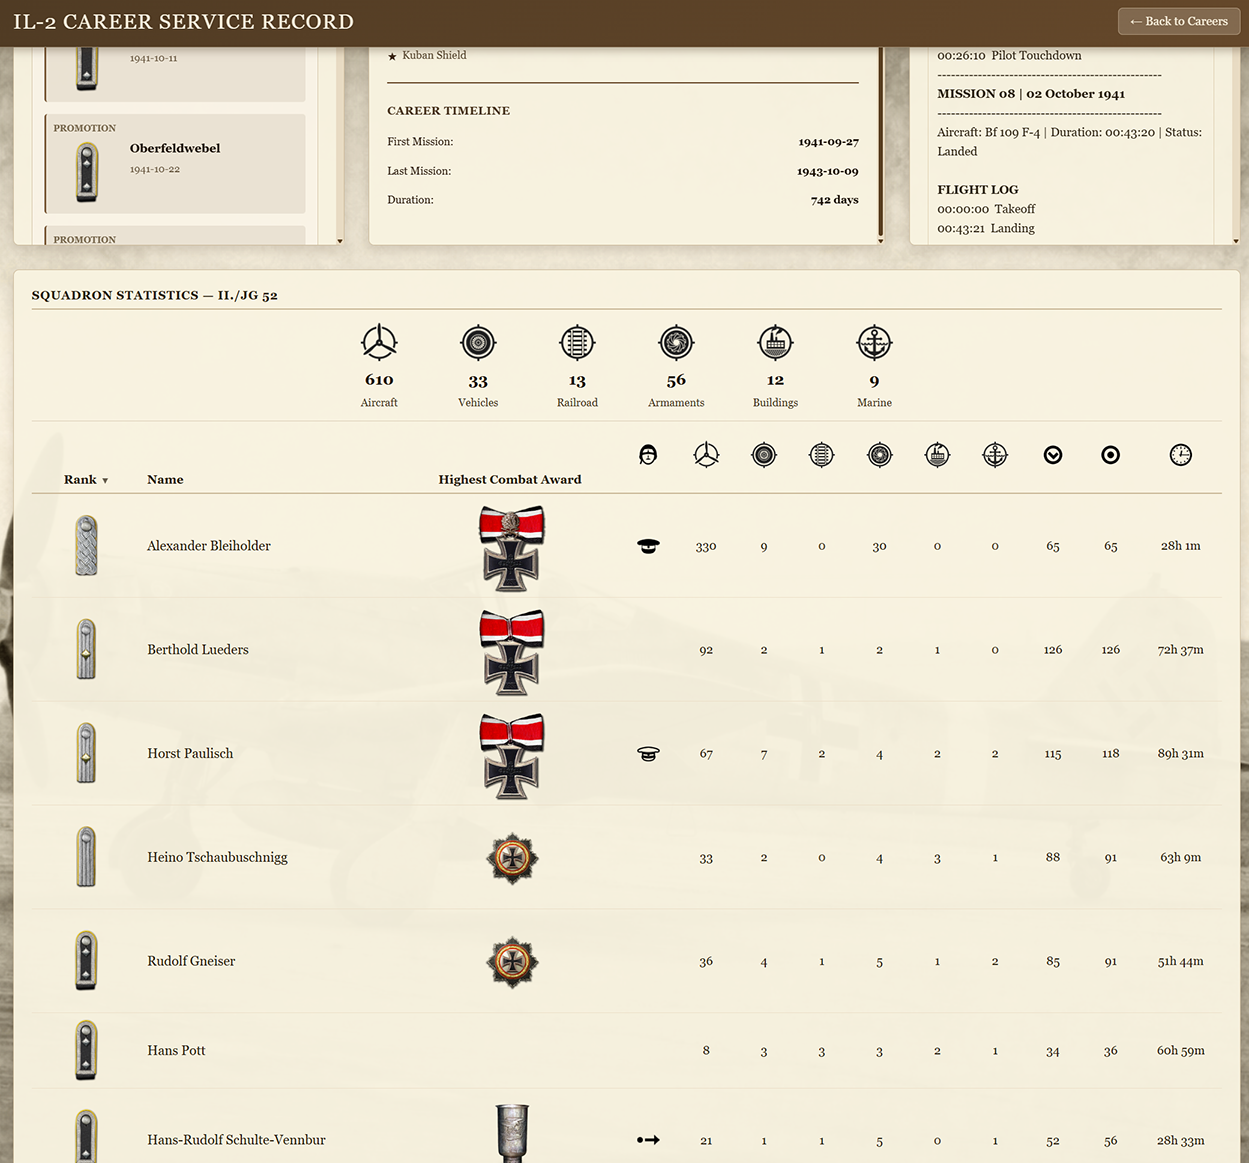Open the Oberfeldwebel promotion entry
The height and width of the screenshot is (1163, 1249).
click(175, 163)
